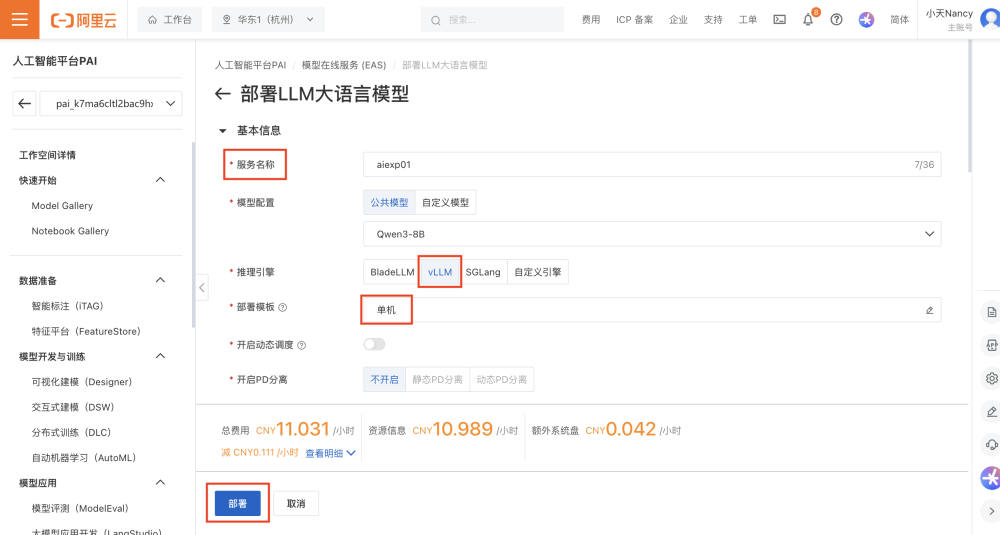Open 分布式训练 (DLC)
This screenshot has height=535, width=1000.
tap(71, 432)
